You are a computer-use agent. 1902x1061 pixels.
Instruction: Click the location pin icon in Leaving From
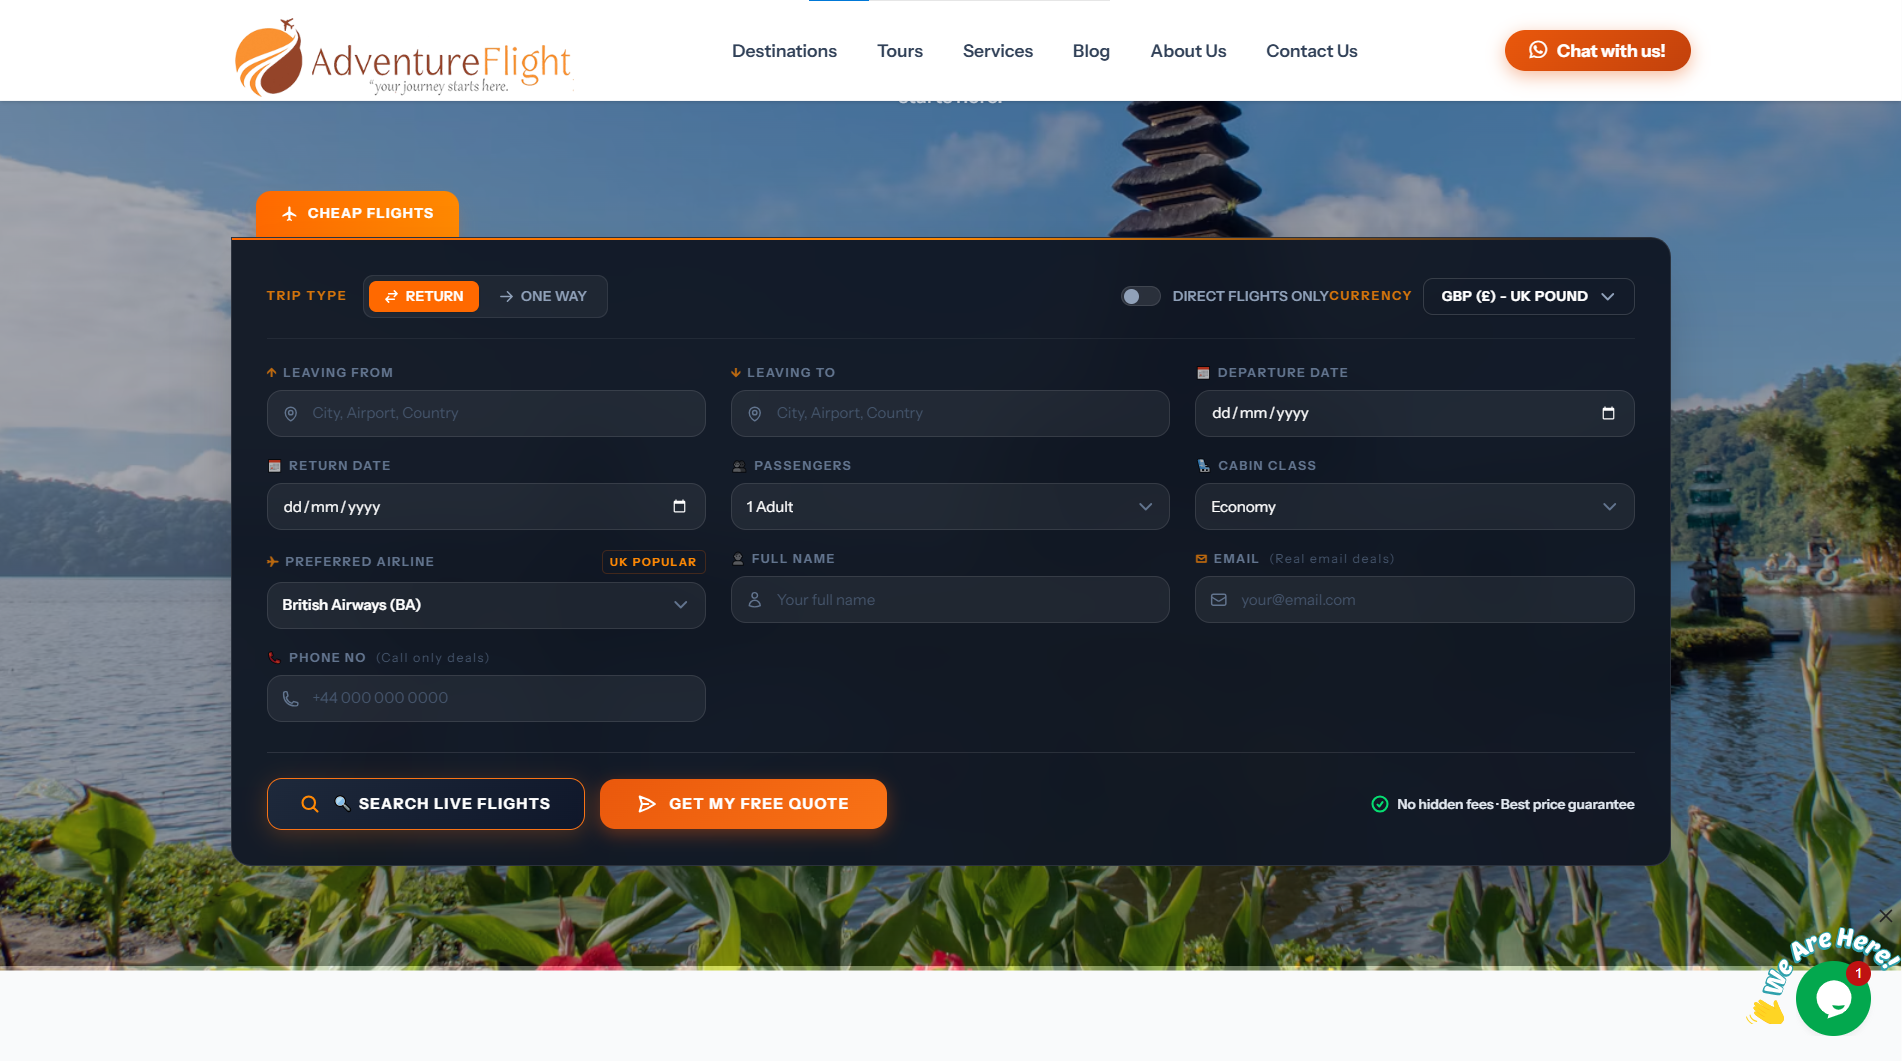coord(291,414)
